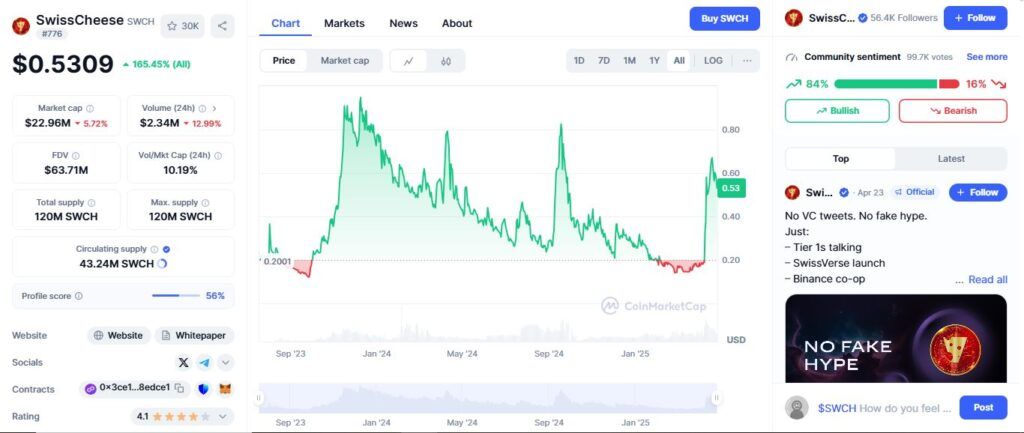Expand more Socials chevron

pos(225,362)
